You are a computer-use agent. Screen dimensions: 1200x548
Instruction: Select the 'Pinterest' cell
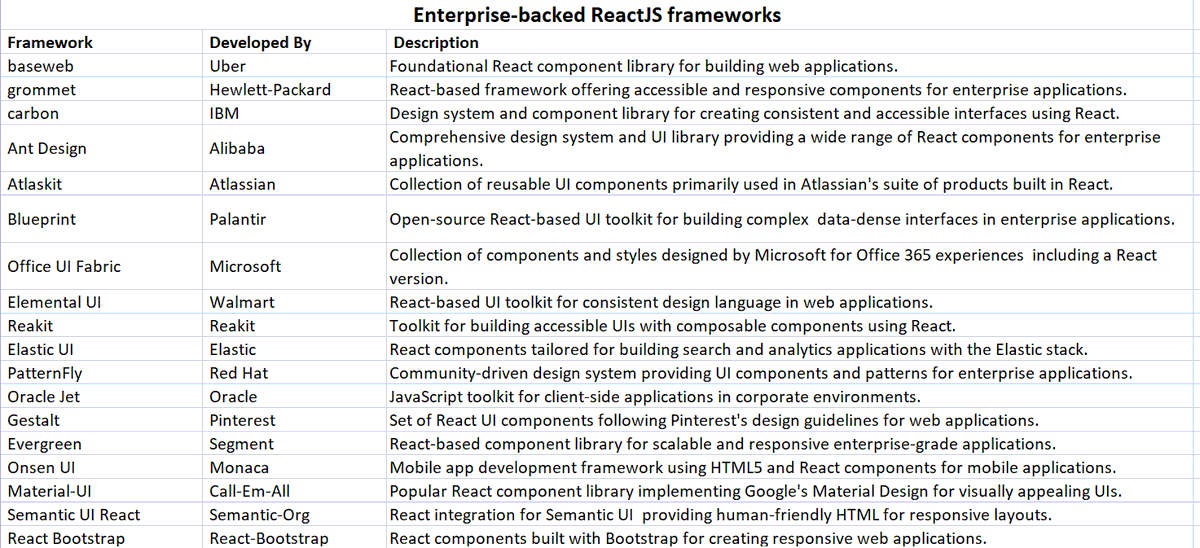(x=295, y=420)
